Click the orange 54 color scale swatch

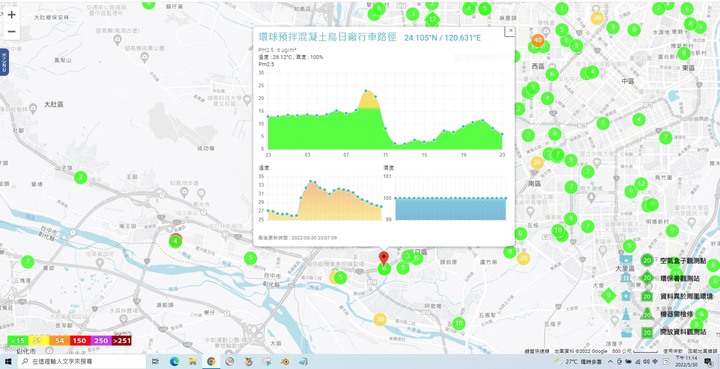(60, 341)
